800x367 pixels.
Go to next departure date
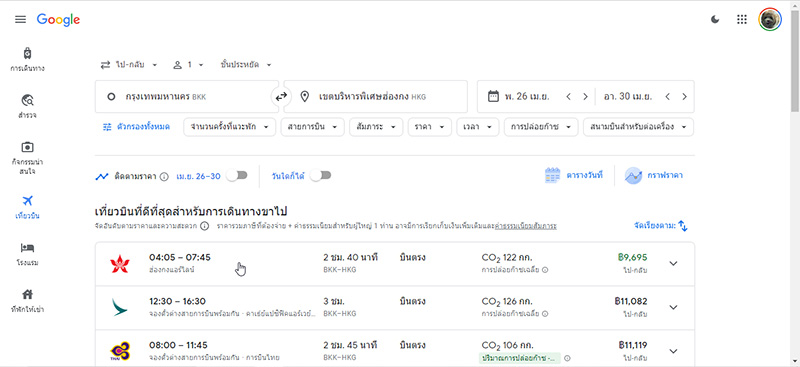[585, 96]
